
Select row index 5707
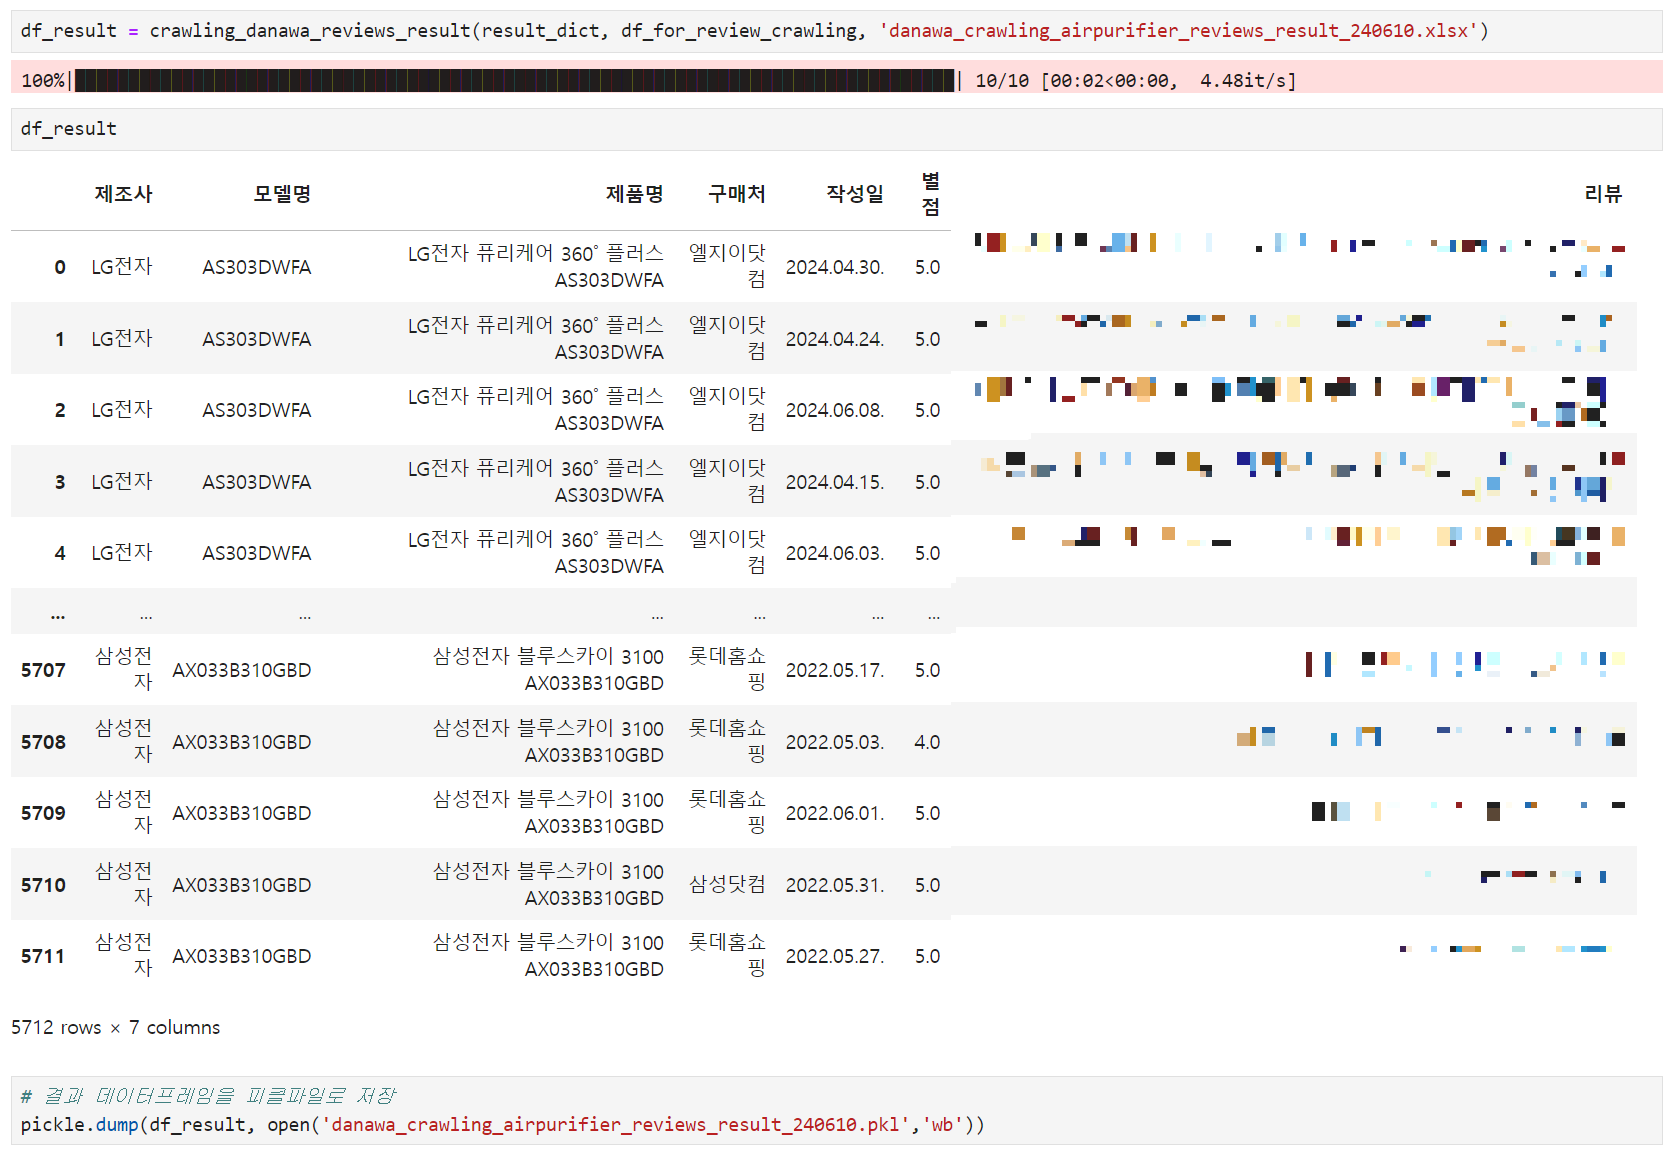(x=43, y=670)
